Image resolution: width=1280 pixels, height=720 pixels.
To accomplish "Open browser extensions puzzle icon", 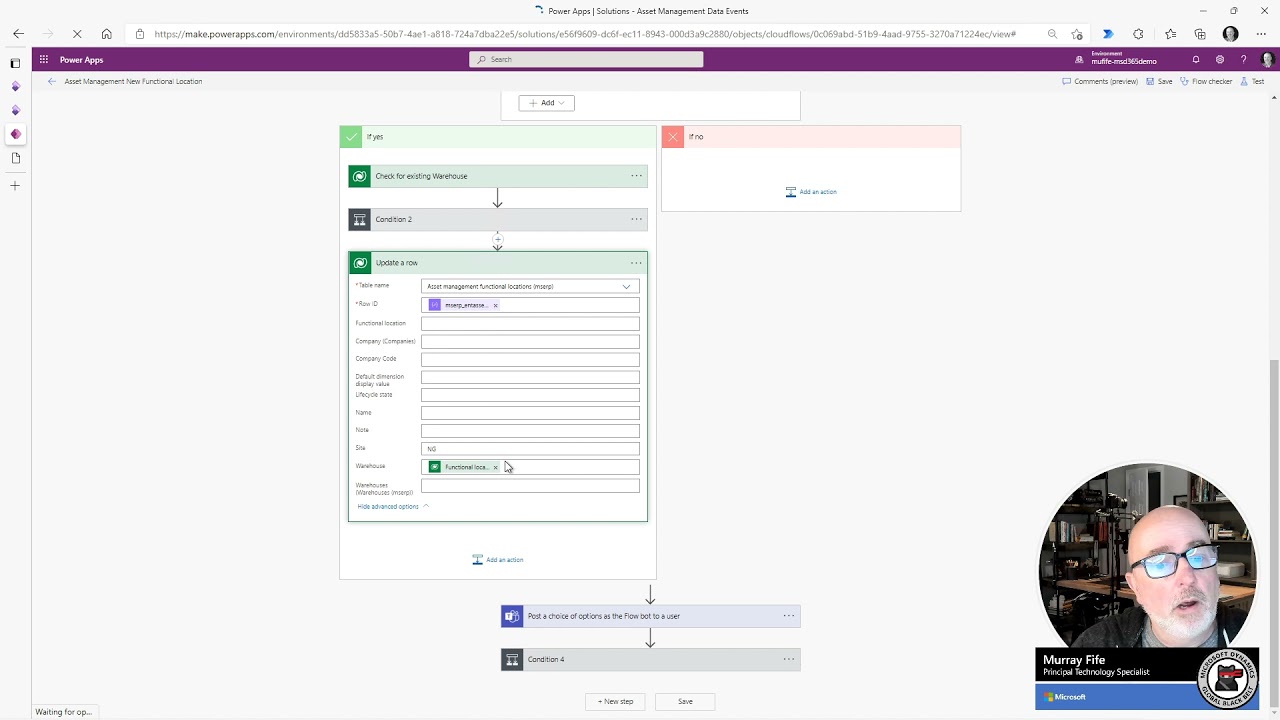I will (x=1138, y=34).
